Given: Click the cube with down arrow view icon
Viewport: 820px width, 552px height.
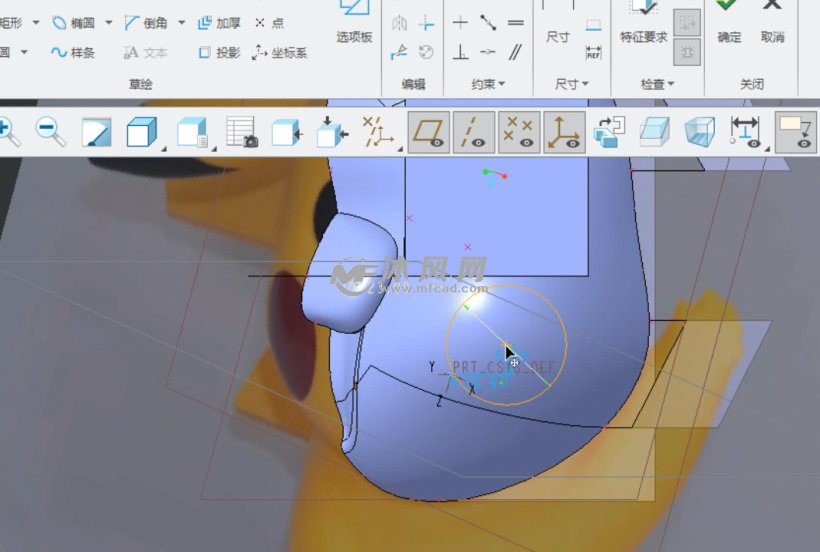Looking at the screenshot, I should coord(333,132).
